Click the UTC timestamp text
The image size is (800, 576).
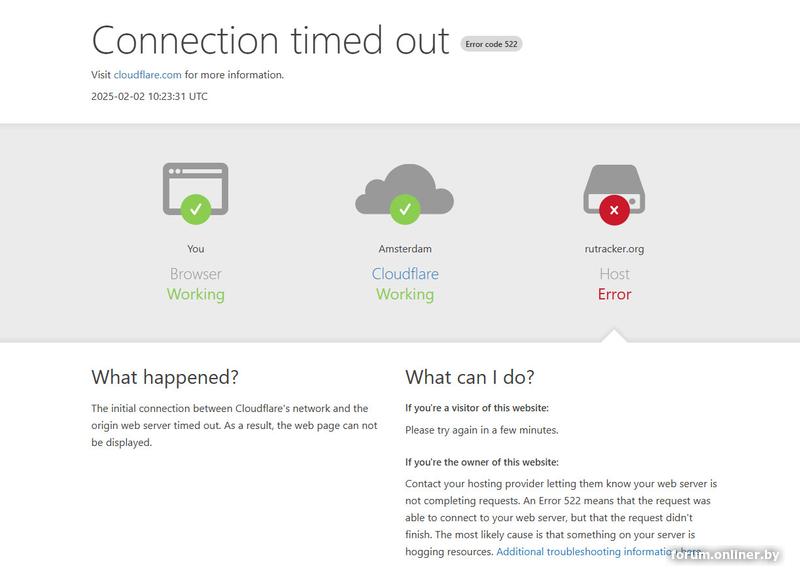click(x=149, y=96)
